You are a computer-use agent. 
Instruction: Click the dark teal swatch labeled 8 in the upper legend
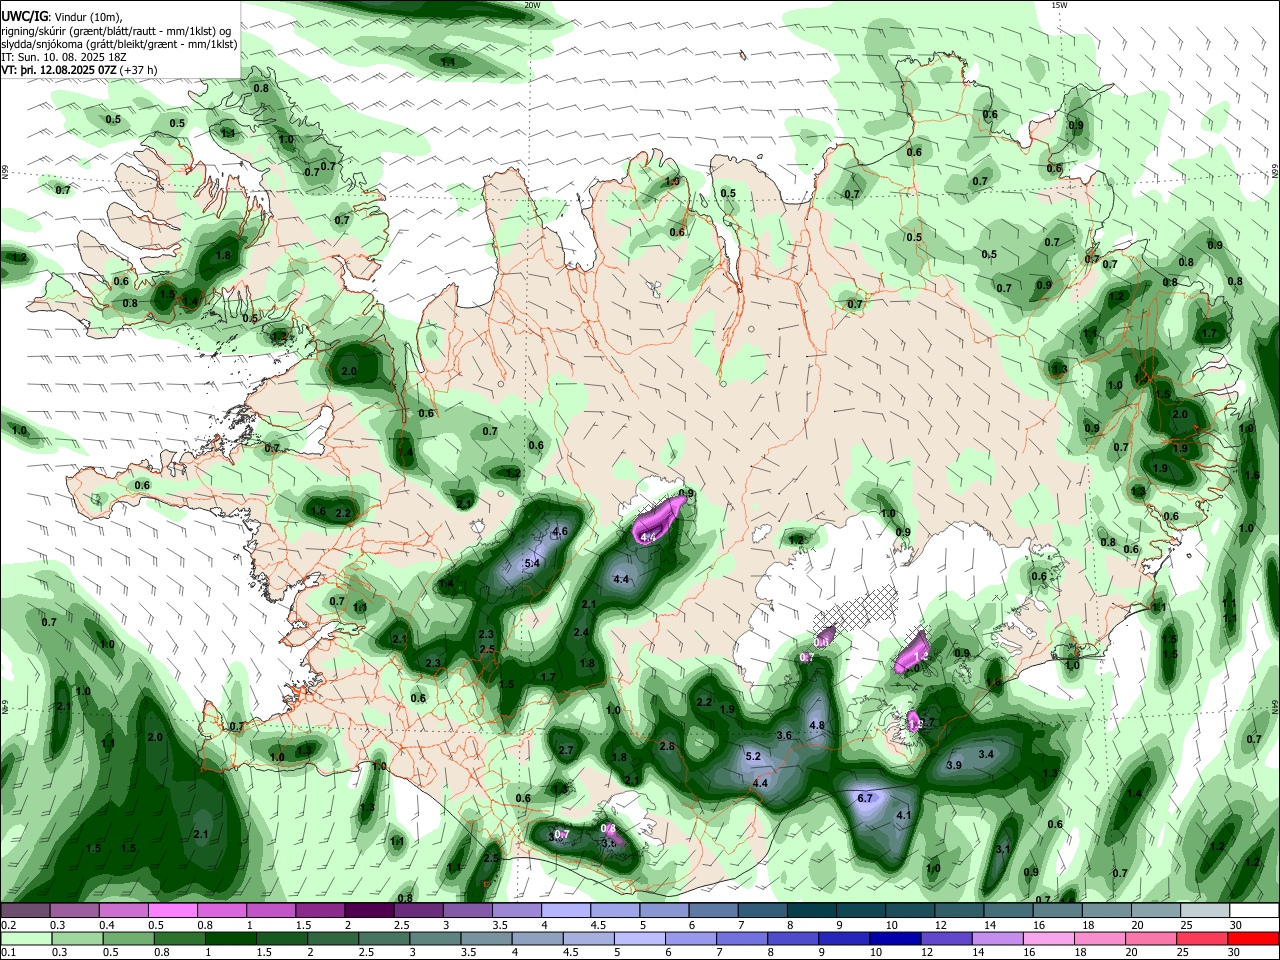pos(811,910)
